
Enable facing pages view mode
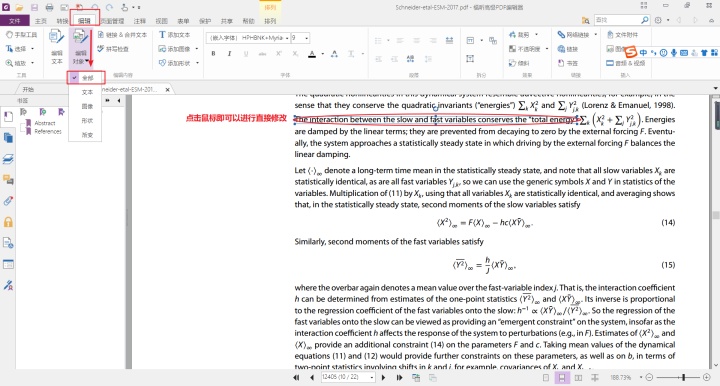[x=578, y=378]
